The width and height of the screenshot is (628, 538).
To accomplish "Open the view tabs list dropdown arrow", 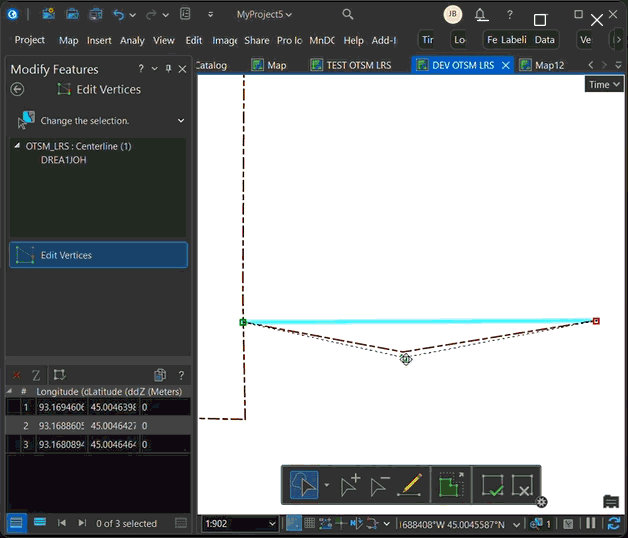I will pos(618,64).
